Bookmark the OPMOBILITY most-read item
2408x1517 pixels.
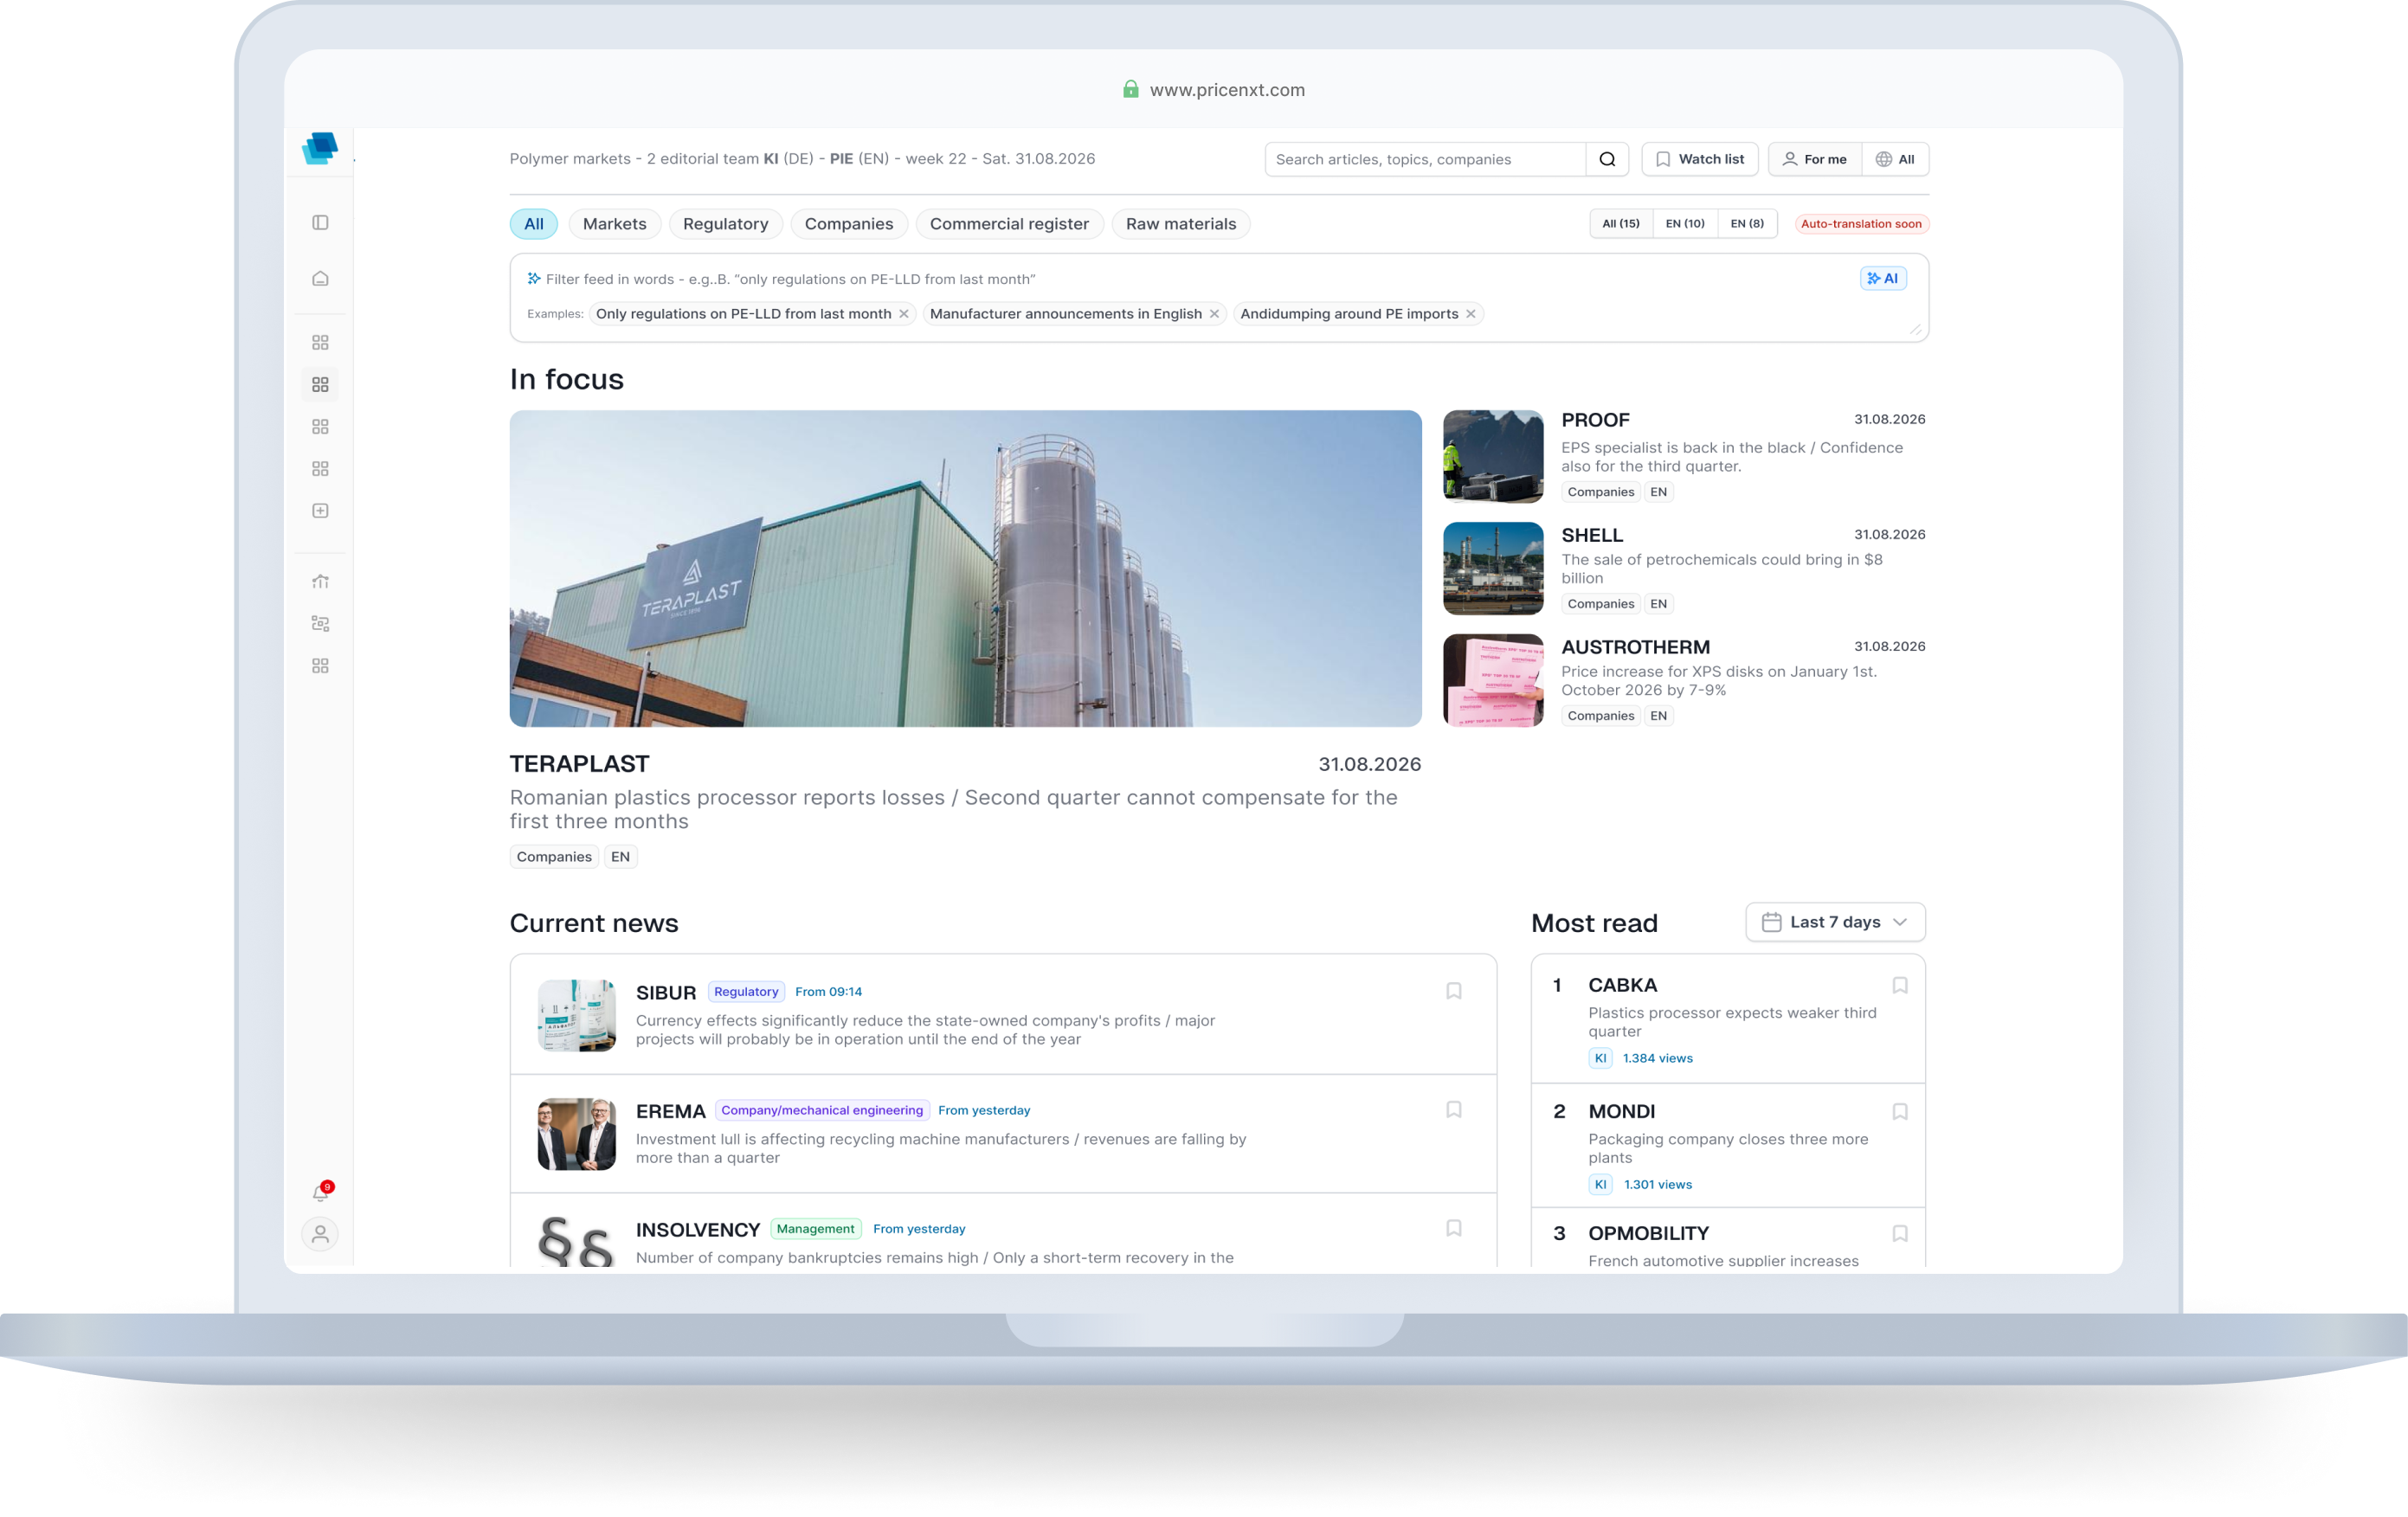click(1900, 1233)
